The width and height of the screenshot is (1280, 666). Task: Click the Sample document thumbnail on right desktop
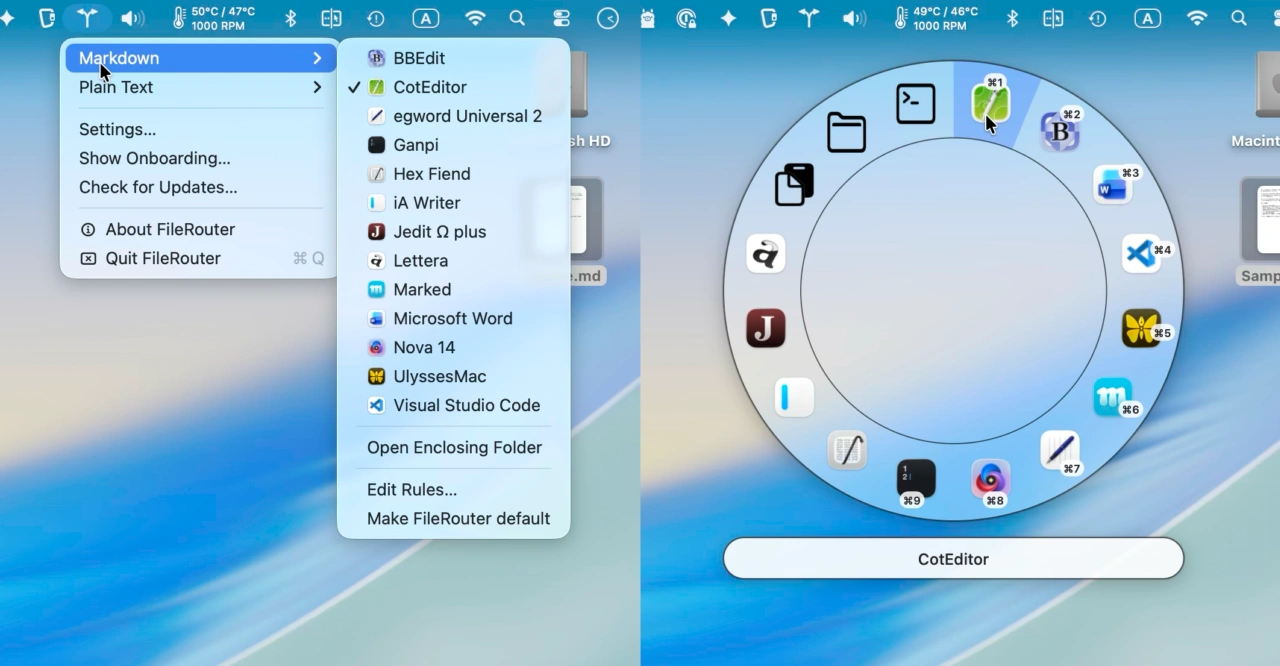coord(1262,218)
